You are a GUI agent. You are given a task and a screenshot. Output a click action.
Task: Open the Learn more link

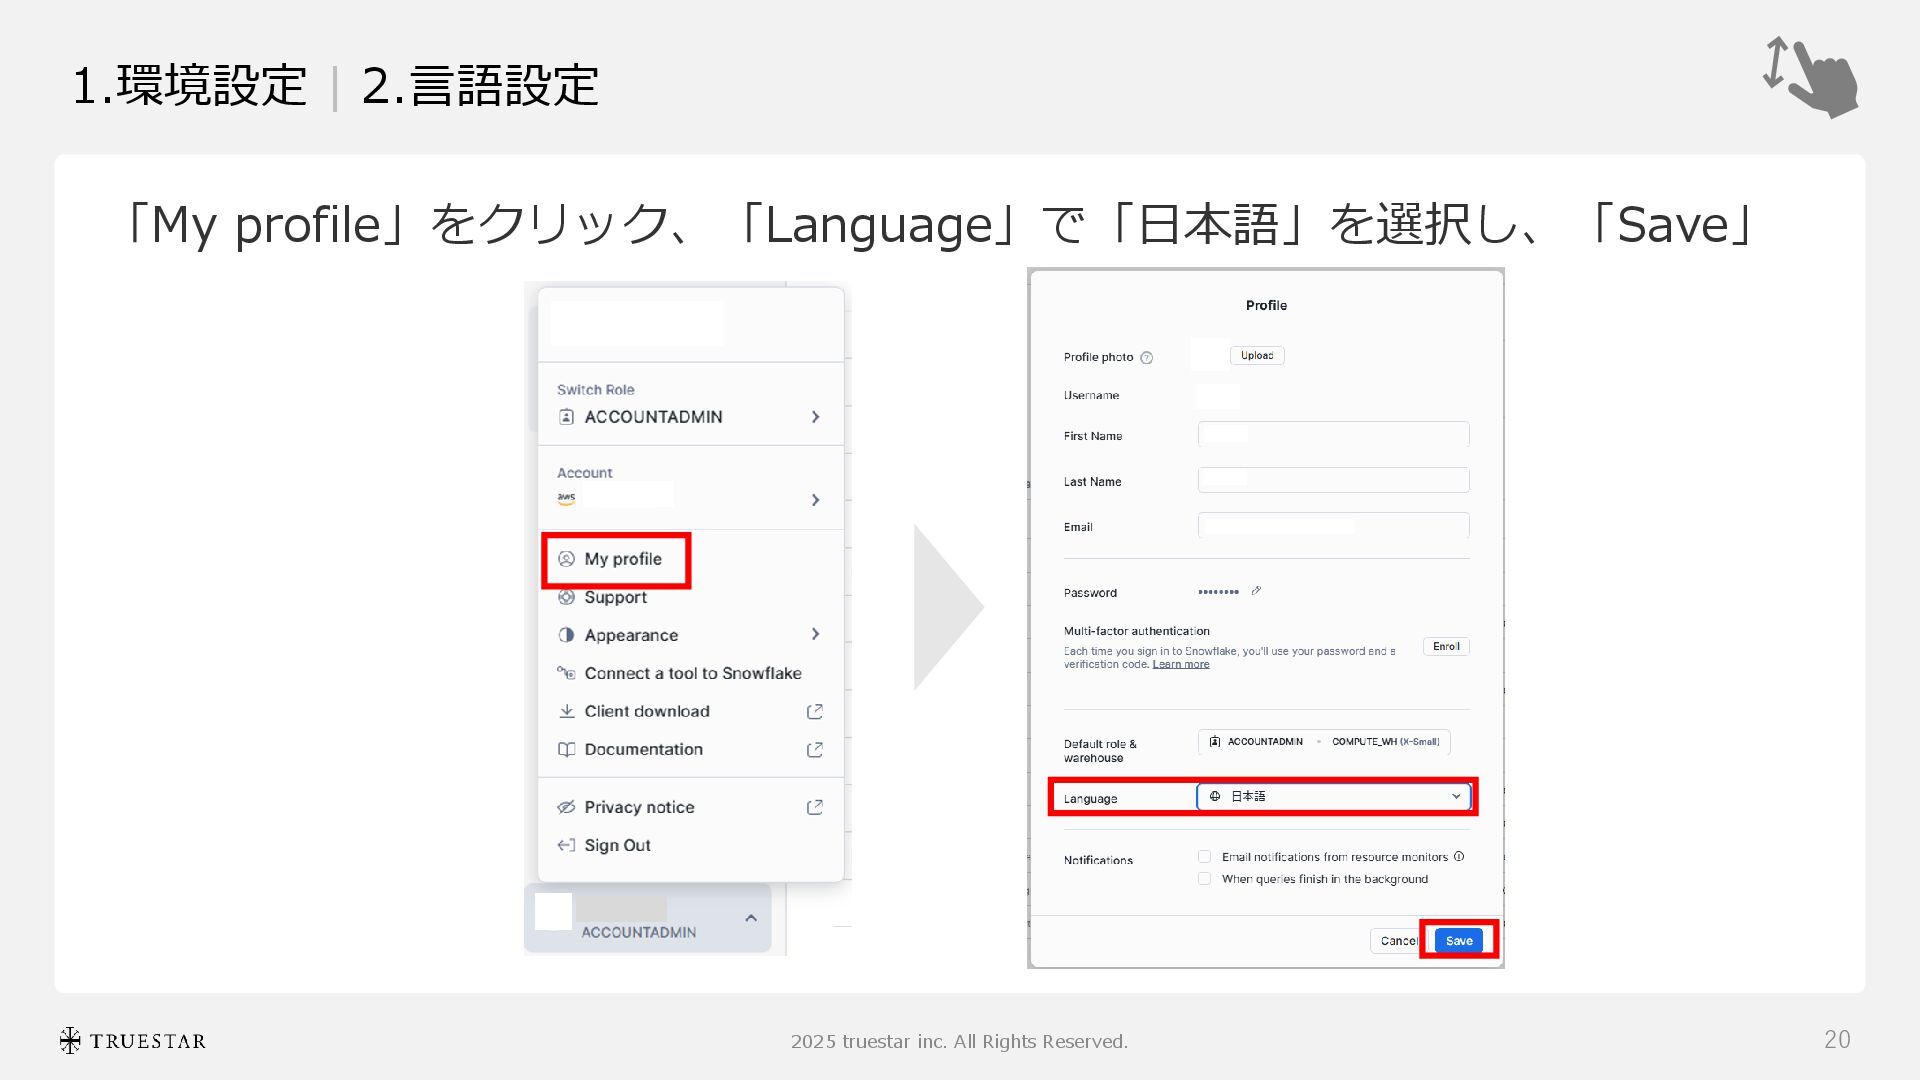[x=1181, y=665]
